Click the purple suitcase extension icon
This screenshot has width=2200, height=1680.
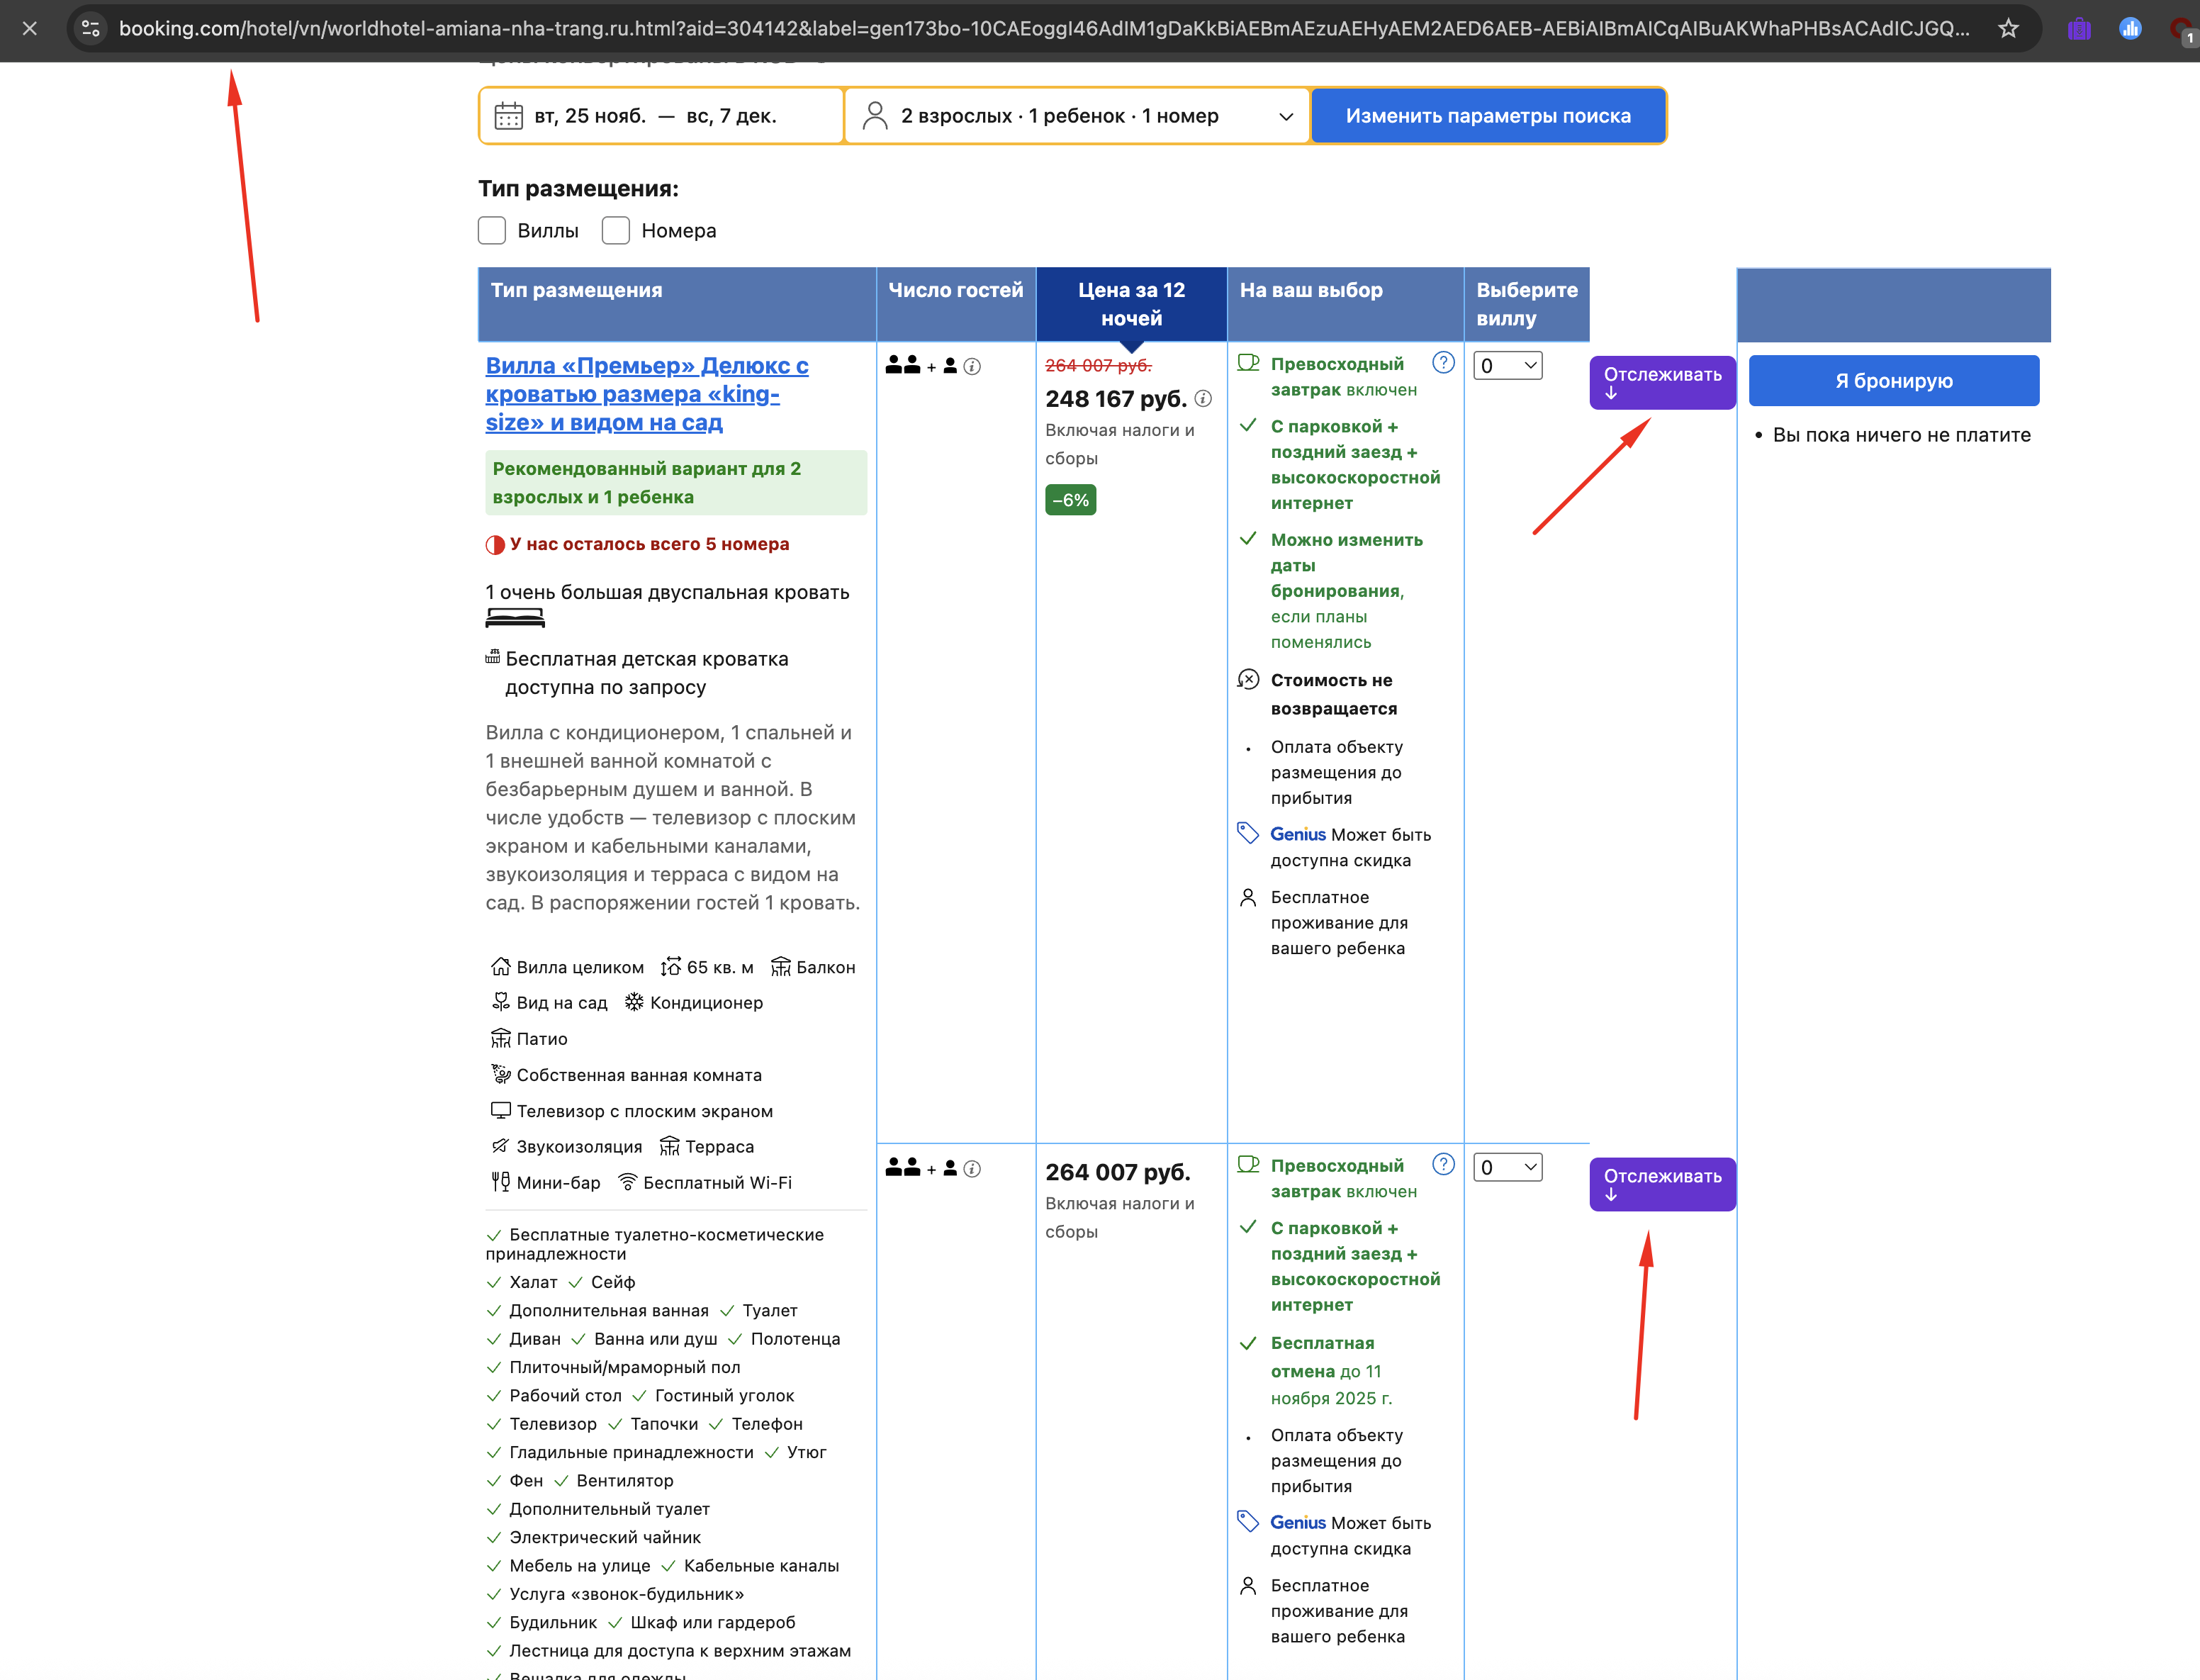pos(2079,29)
